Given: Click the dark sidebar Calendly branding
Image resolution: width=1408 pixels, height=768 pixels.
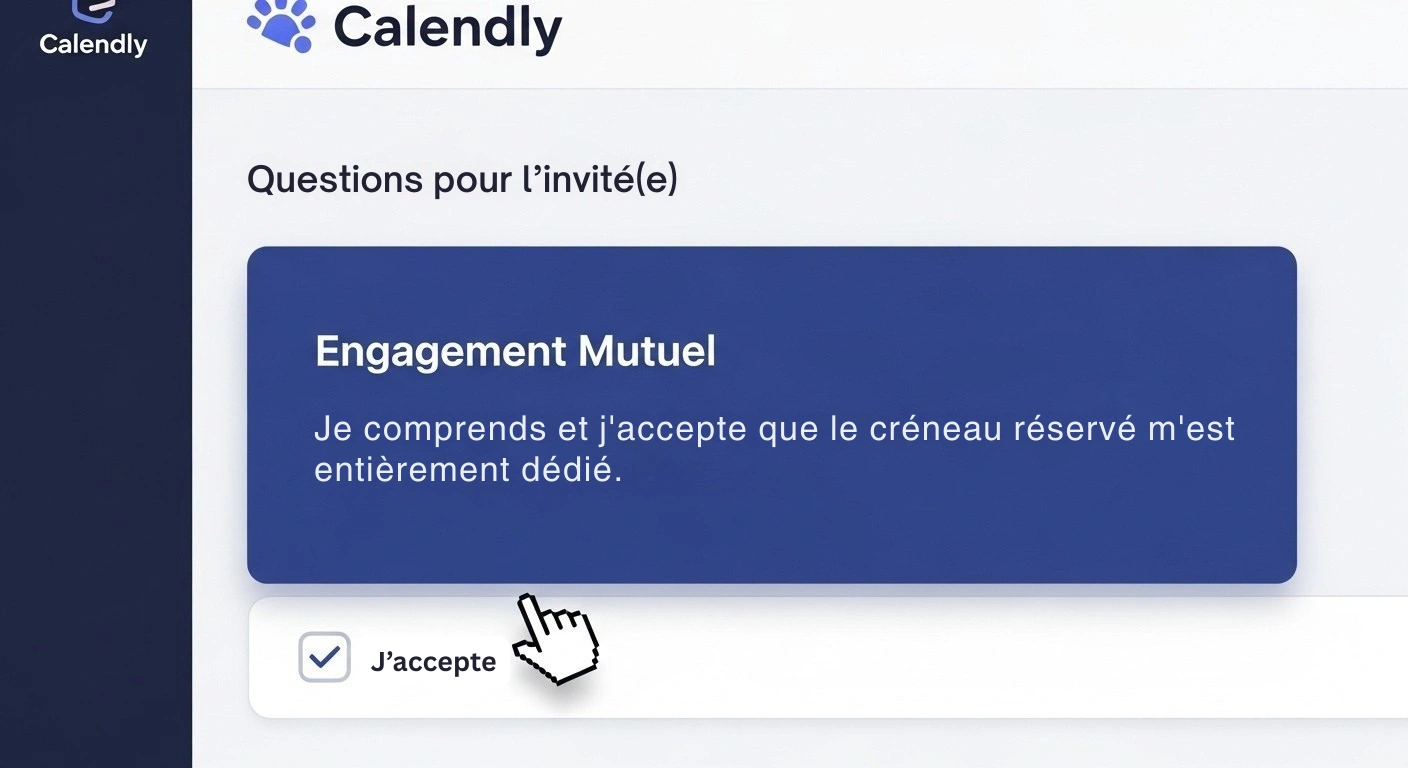Looking at the screenshot, I should [x=93, y=30].
